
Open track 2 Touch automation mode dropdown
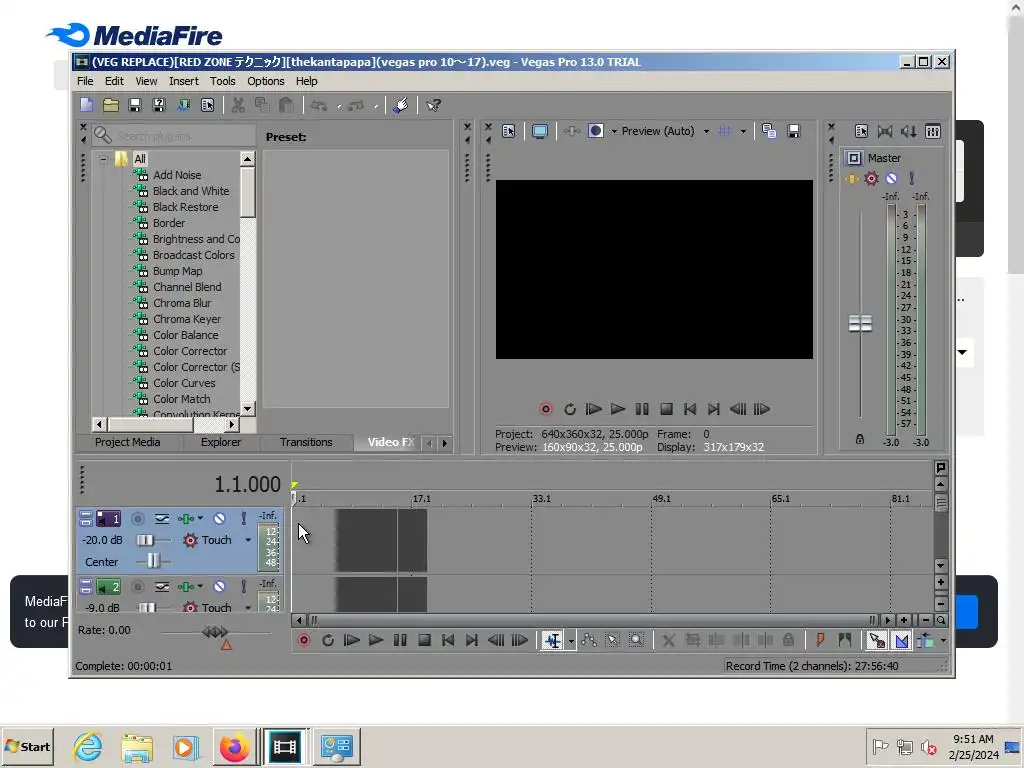pyautogui.click(x=248, y=607)
